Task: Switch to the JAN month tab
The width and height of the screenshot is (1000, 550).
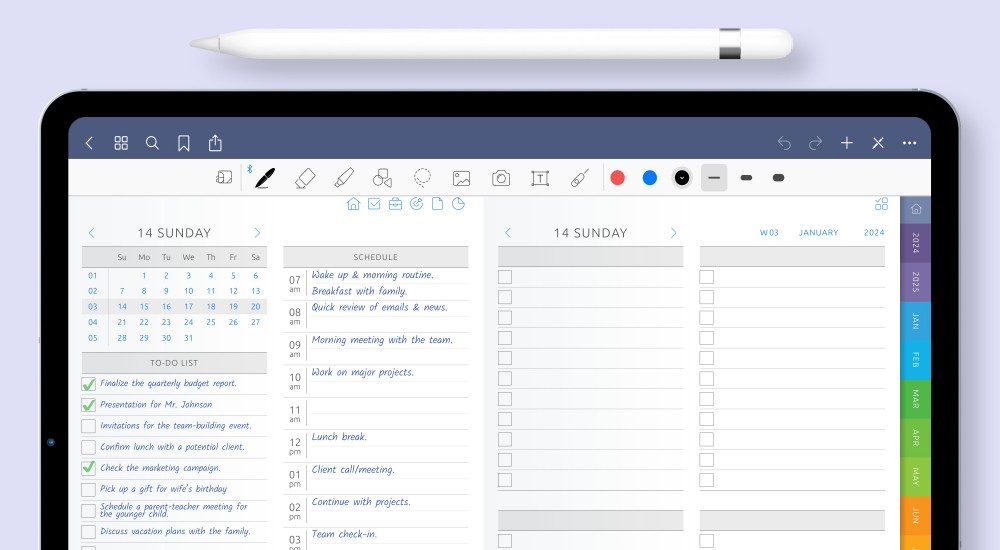Action: tap(916, 320)
